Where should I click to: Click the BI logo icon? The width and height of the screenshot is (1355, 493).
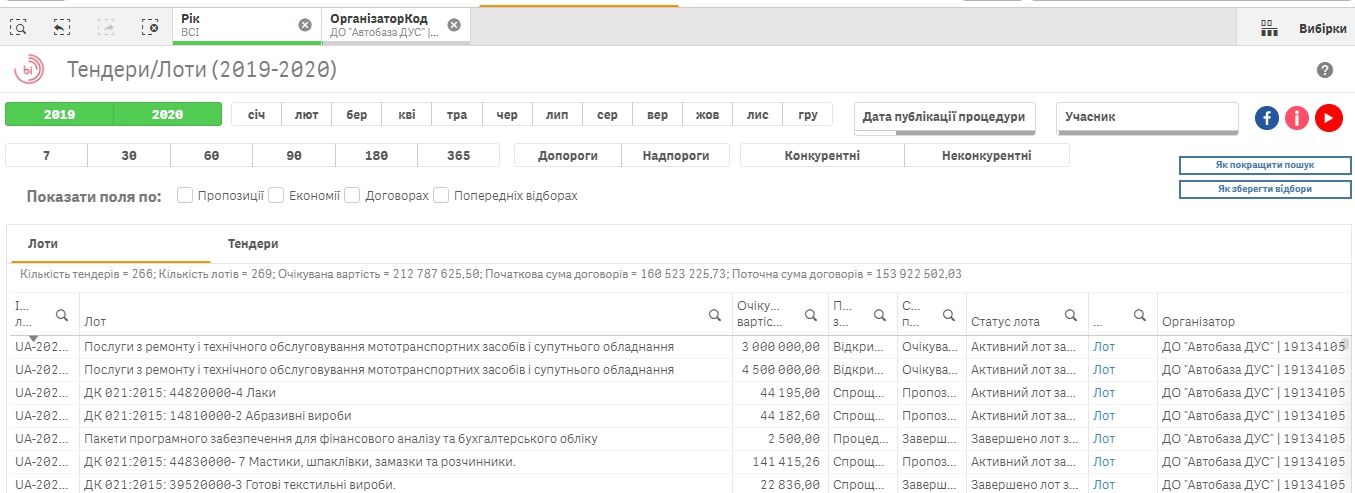tap(29, 70)
